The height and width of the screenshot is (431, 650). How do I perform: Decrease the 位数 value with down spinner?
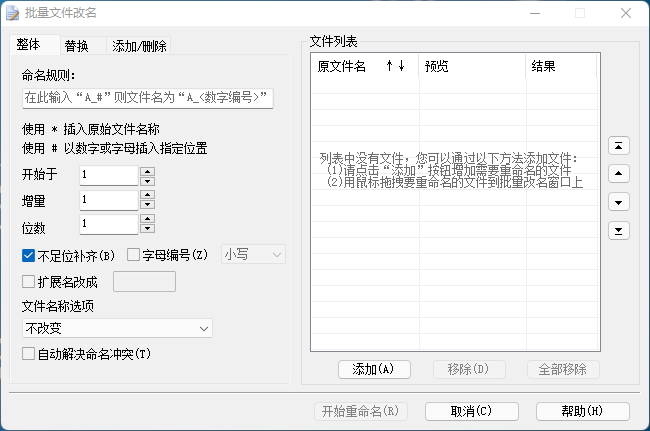click(x=148, y=228)
